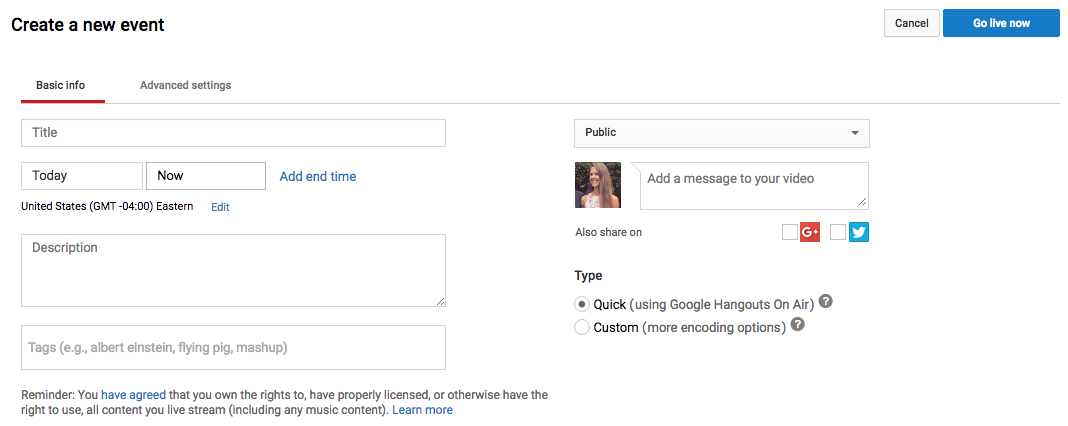
Task: Click the Twitter bird icon
Action: (858, 232)
